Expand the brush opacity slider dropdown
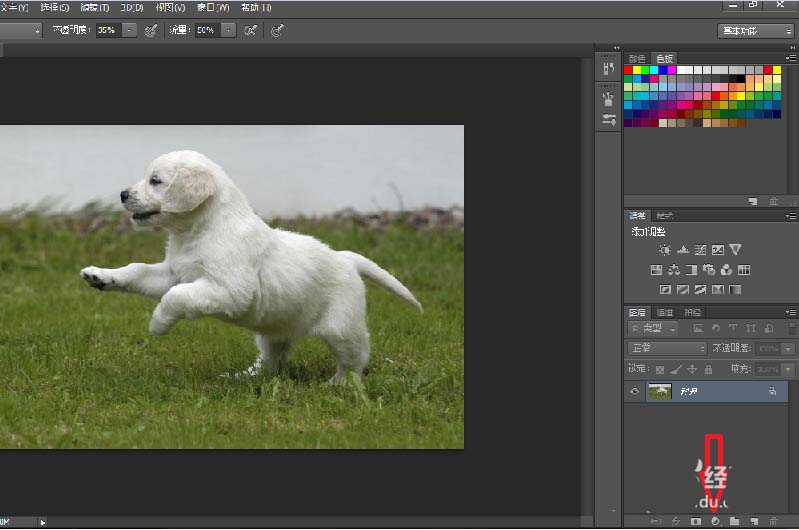The image size is (799, 530). (129, 30)
